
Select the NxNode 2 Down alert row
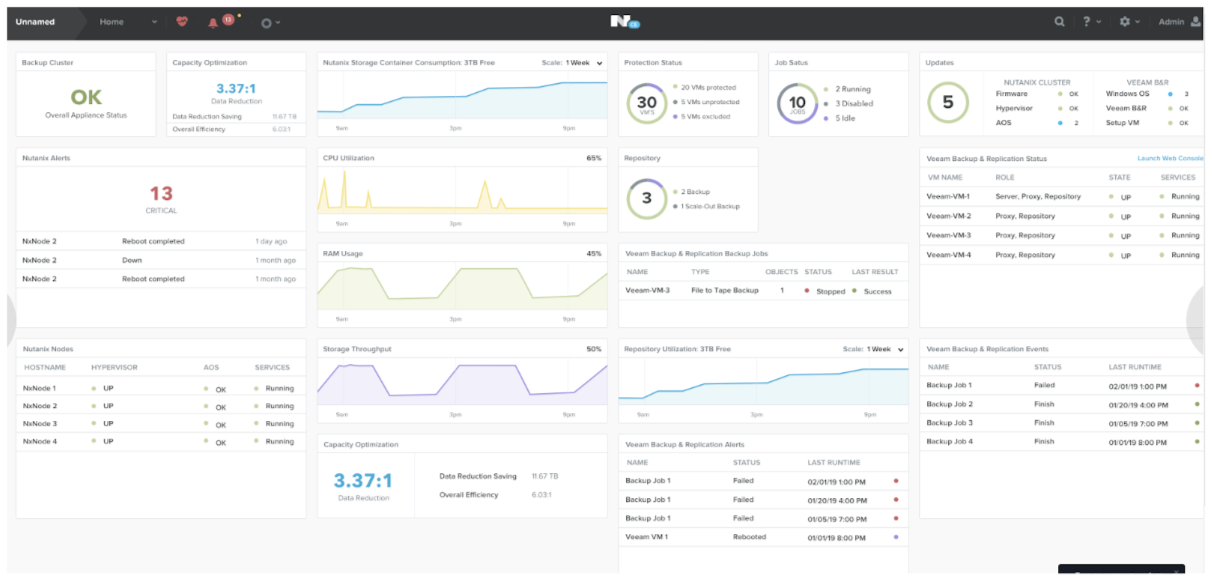pos(160,260)
